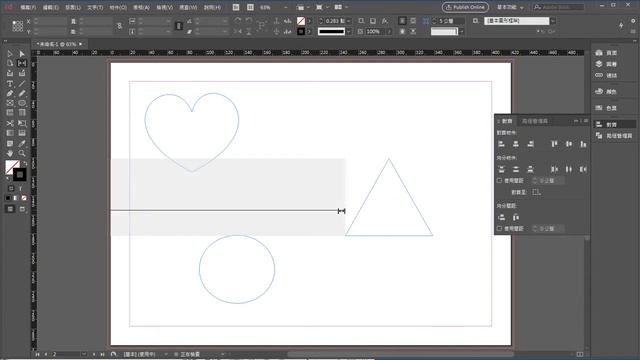Screen dimensions: 640x360
Task: Open the workspace switcher dropdown
Action: pos(510,7)
